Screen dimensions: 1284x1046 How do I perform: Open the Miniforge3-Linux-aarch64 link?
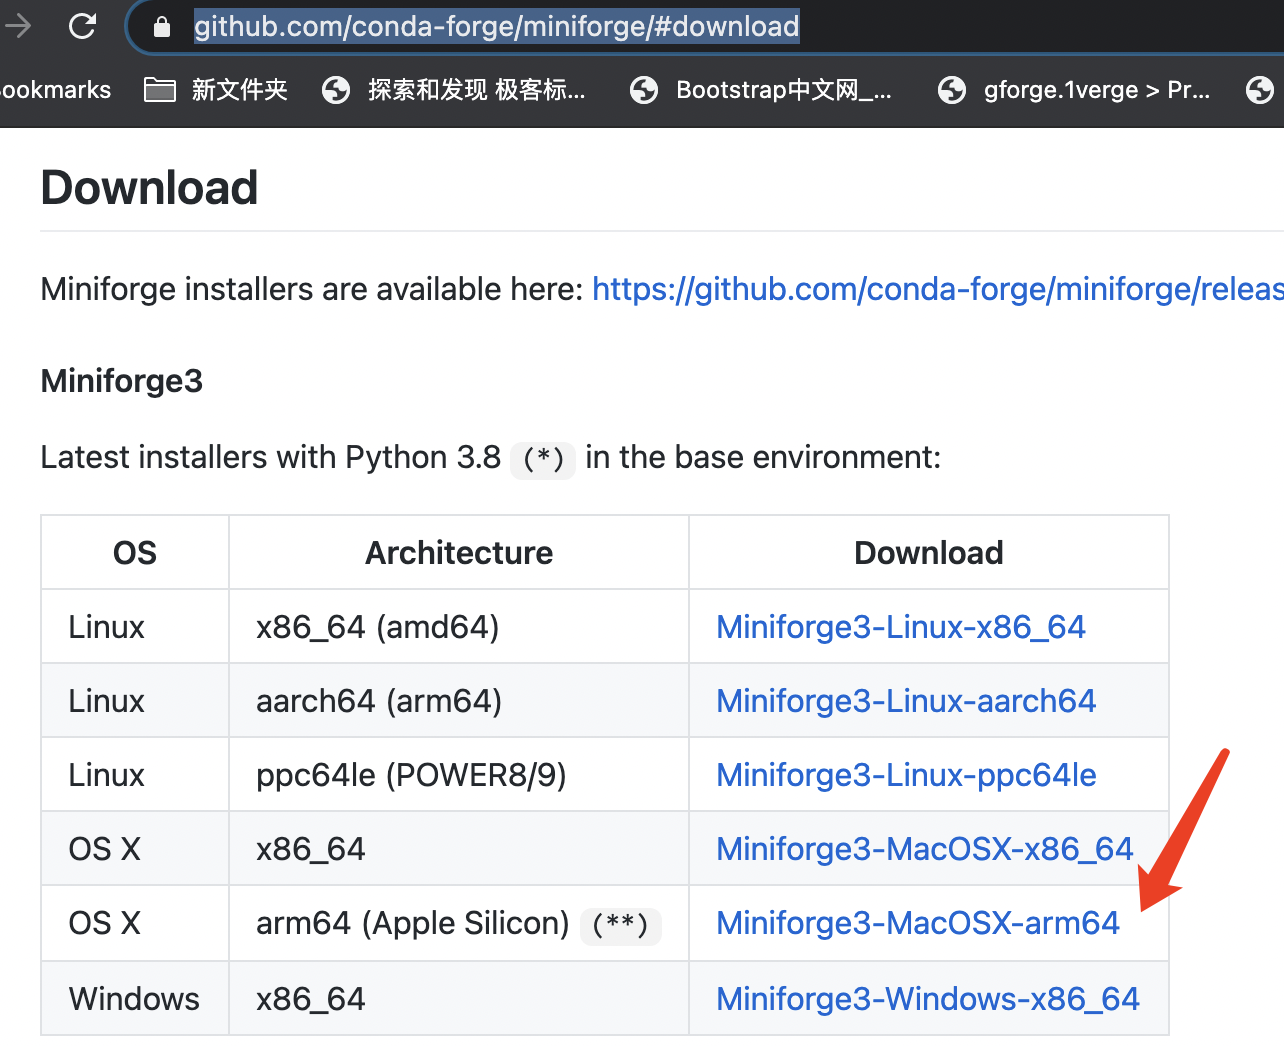pyautogui.click(x=905, y=700)
